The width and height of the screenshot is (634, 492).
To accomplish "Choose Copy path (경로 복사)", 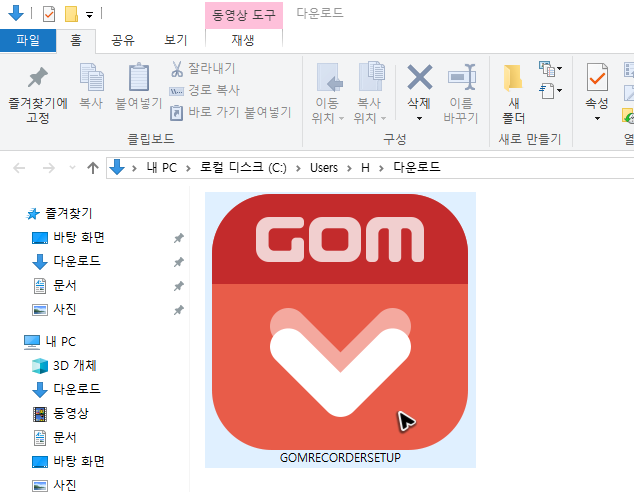I will [x=205, y=90].
